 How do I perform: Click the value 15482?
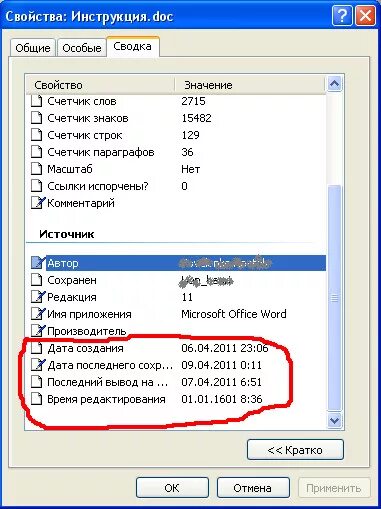[196, 118]
